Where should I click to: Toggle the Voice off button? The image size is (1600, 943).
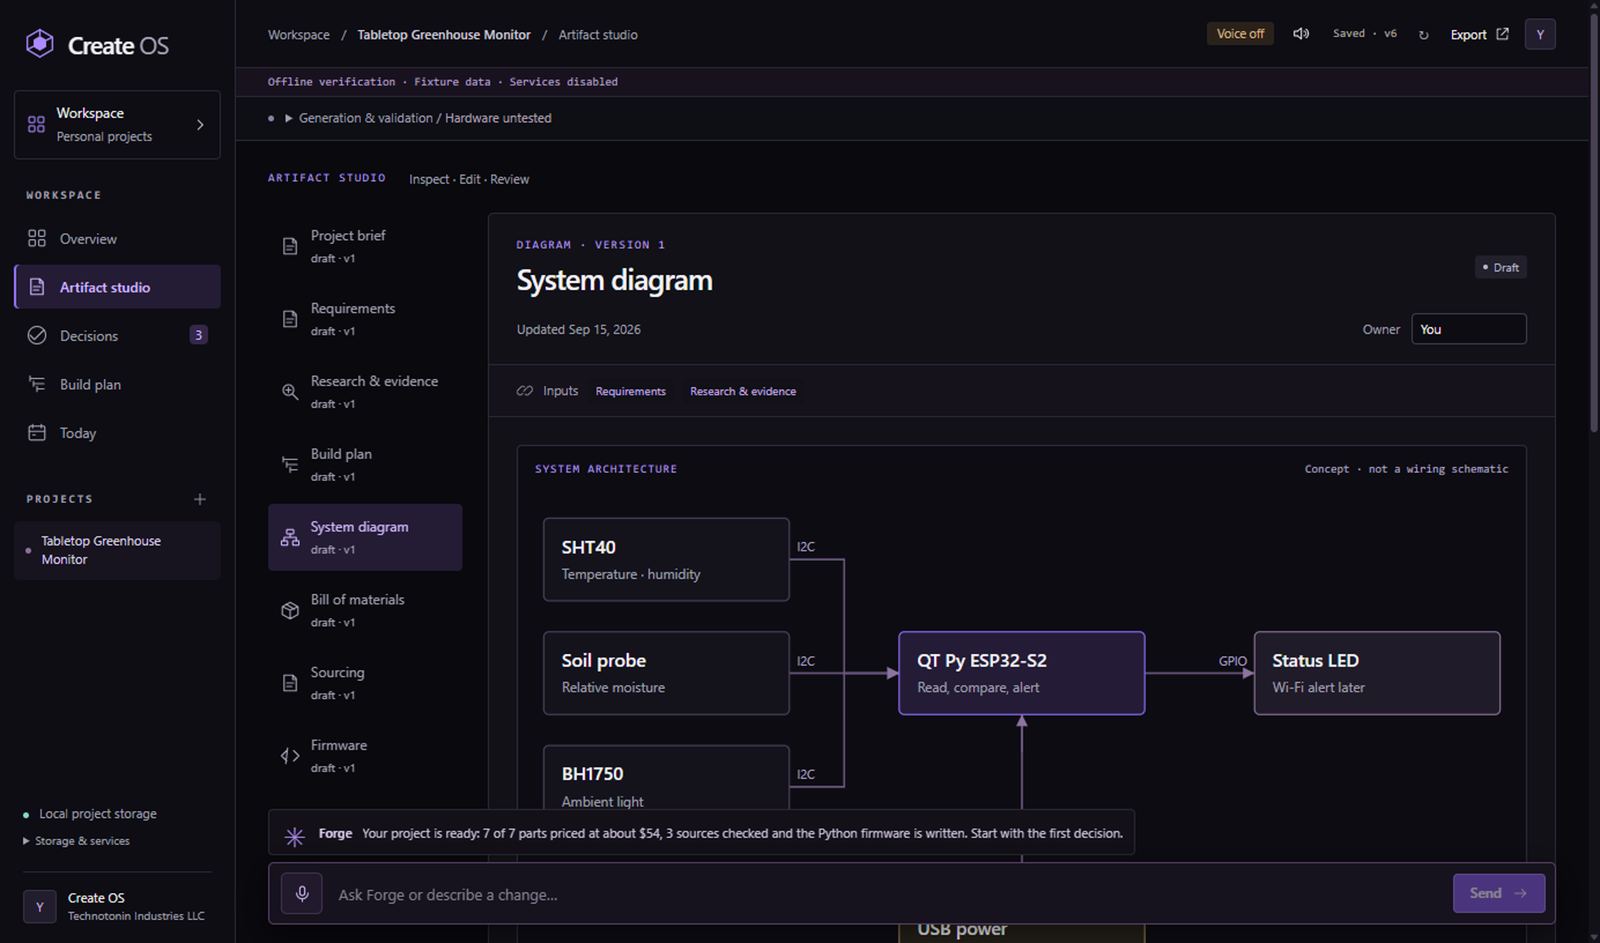(1240, 34)
